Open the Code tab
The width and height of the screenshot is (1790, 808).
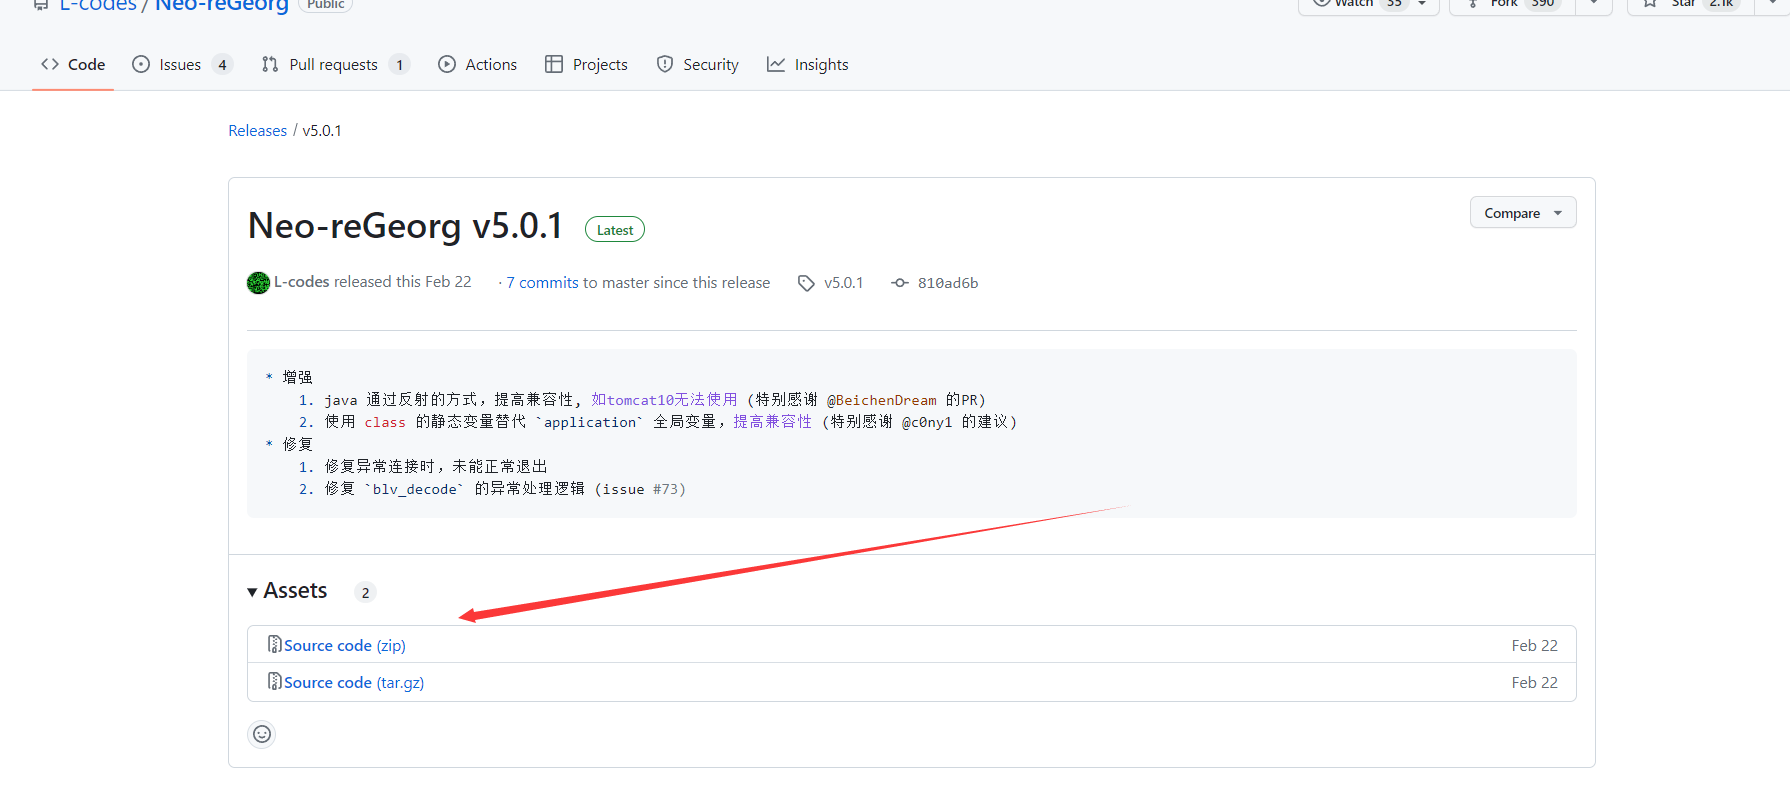point(73,64)
